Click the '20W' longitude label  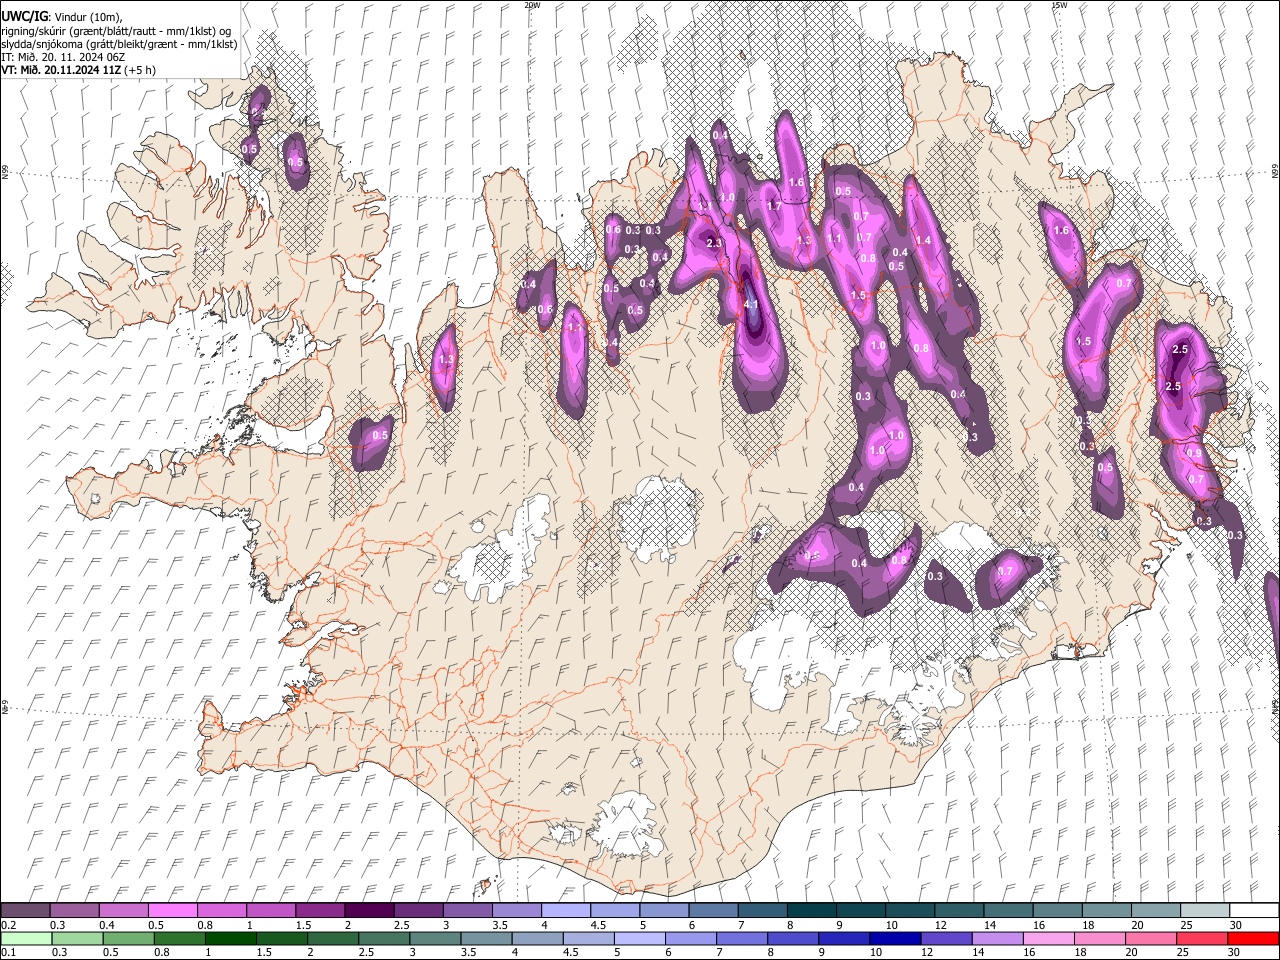coord(532,5)
